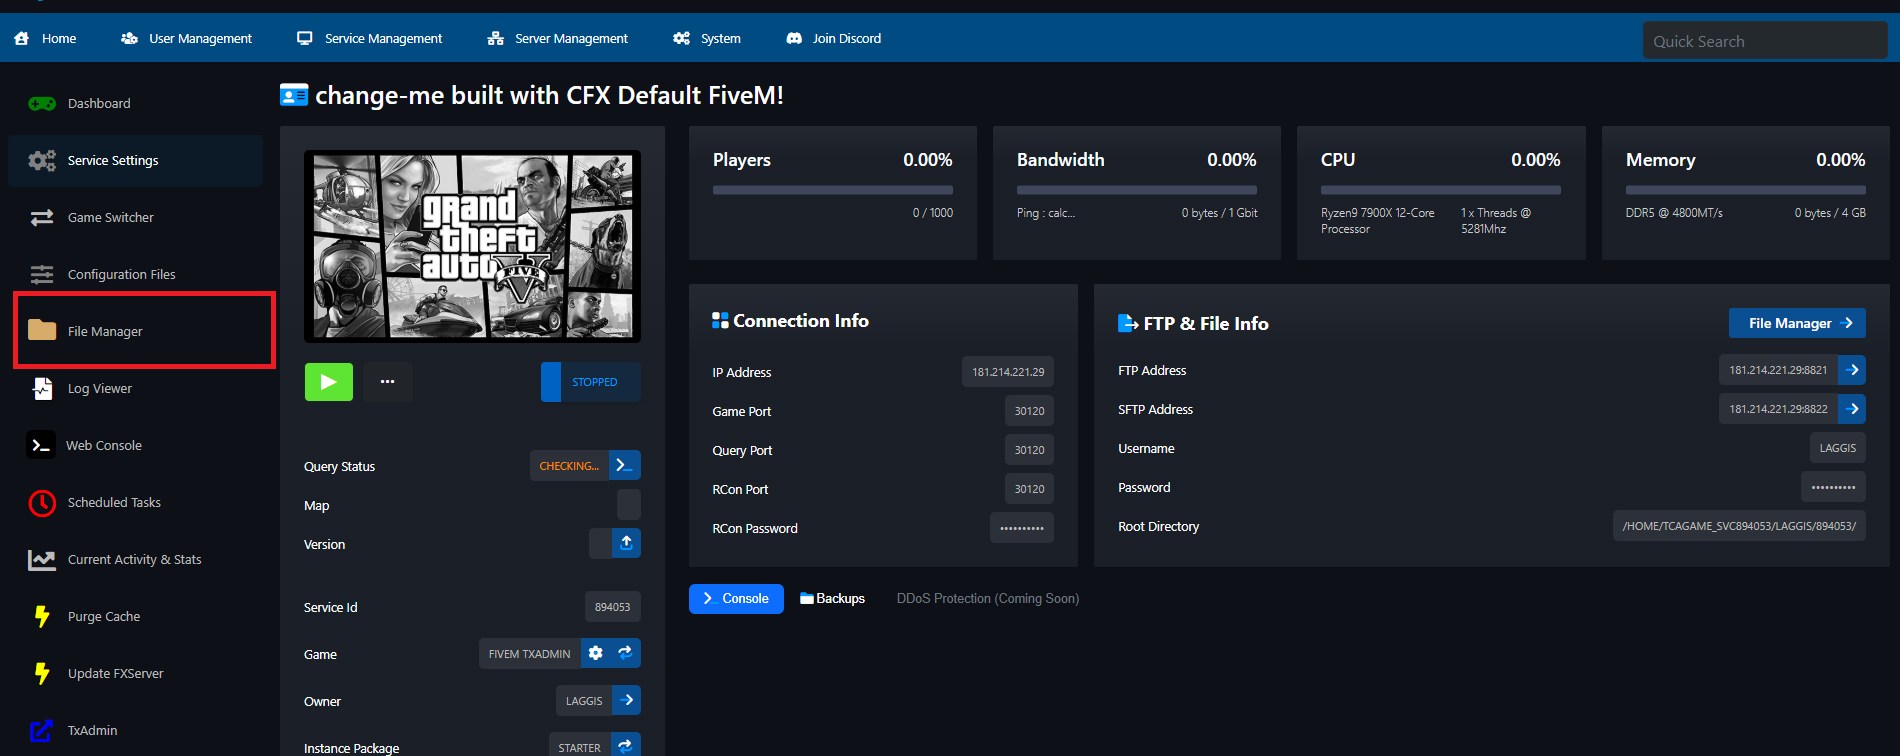
Task: Click the Purge Cache lightning icon
Action: (42, 616)
